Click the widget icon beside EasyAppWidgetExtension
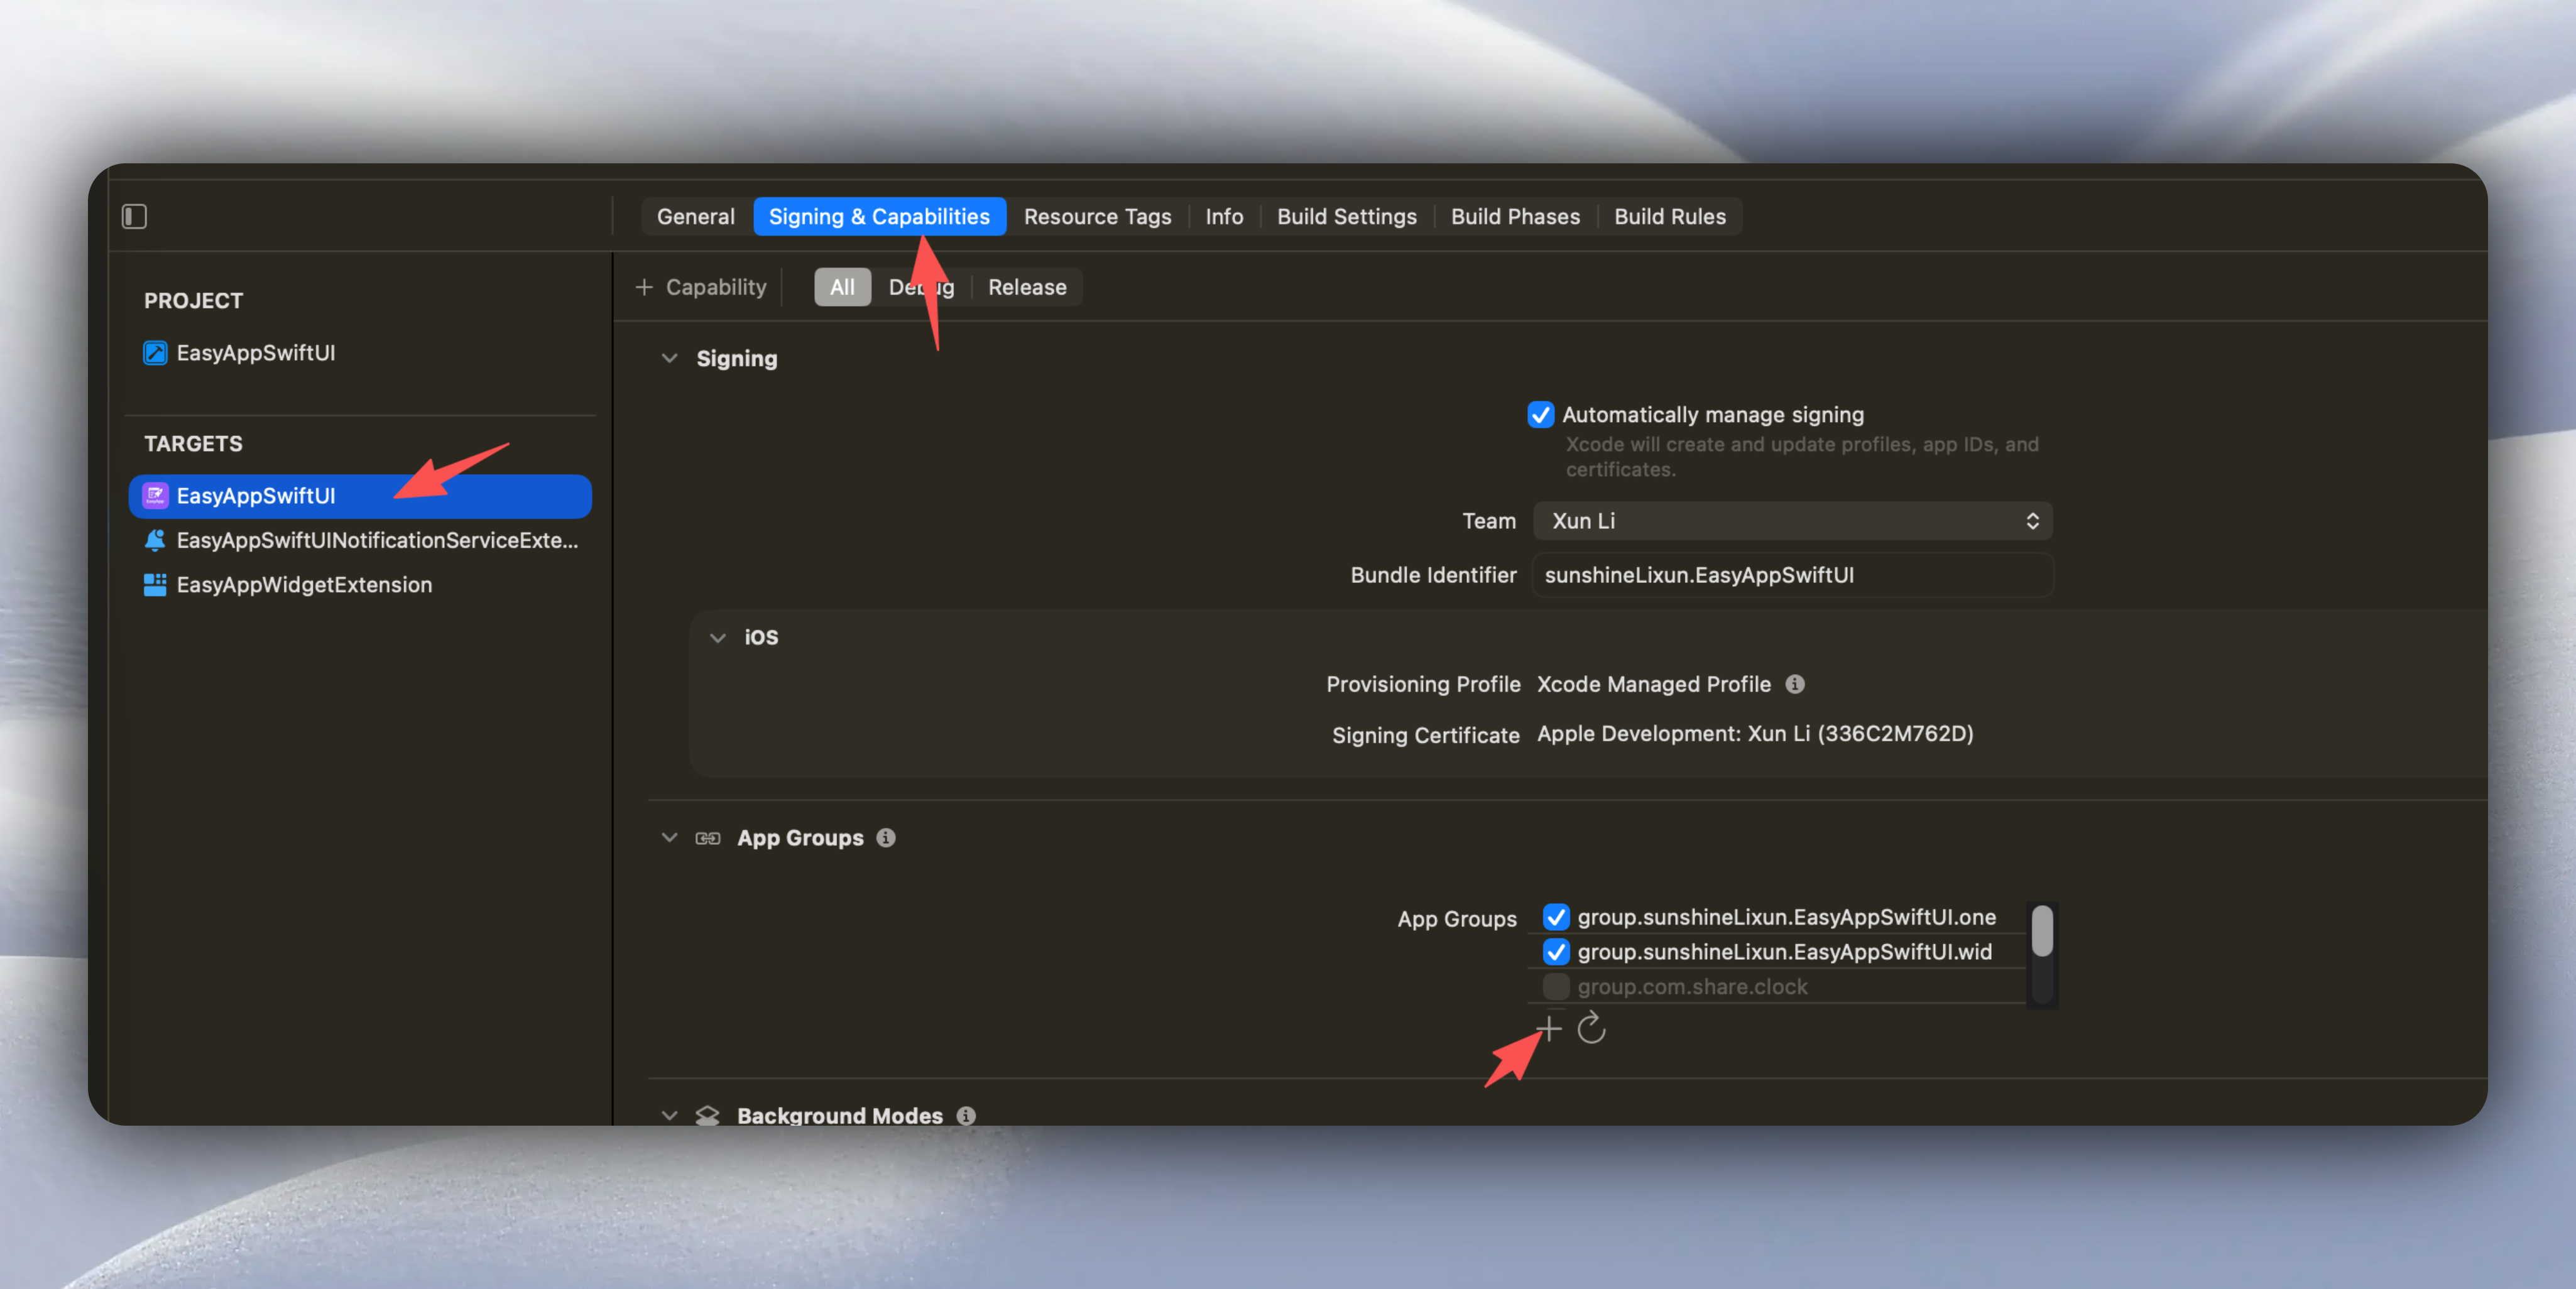 coord(155,585)
